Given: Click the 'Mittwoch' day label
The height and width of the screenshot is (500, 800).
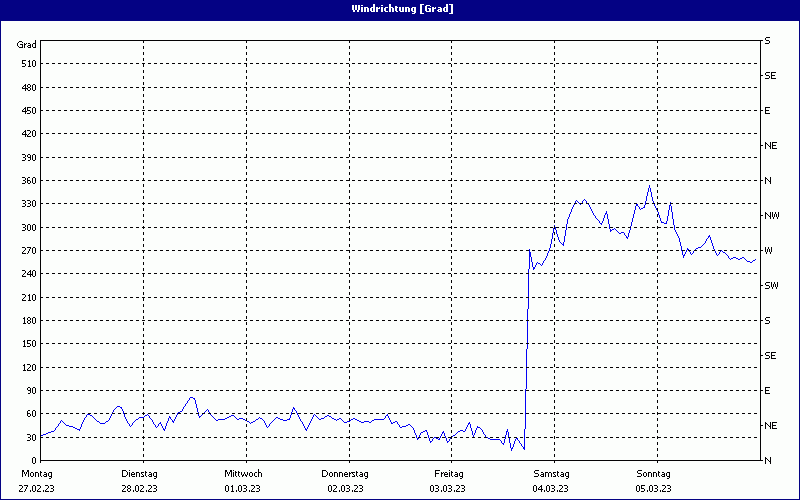Looking at the screenshot, I should (243, 474).
